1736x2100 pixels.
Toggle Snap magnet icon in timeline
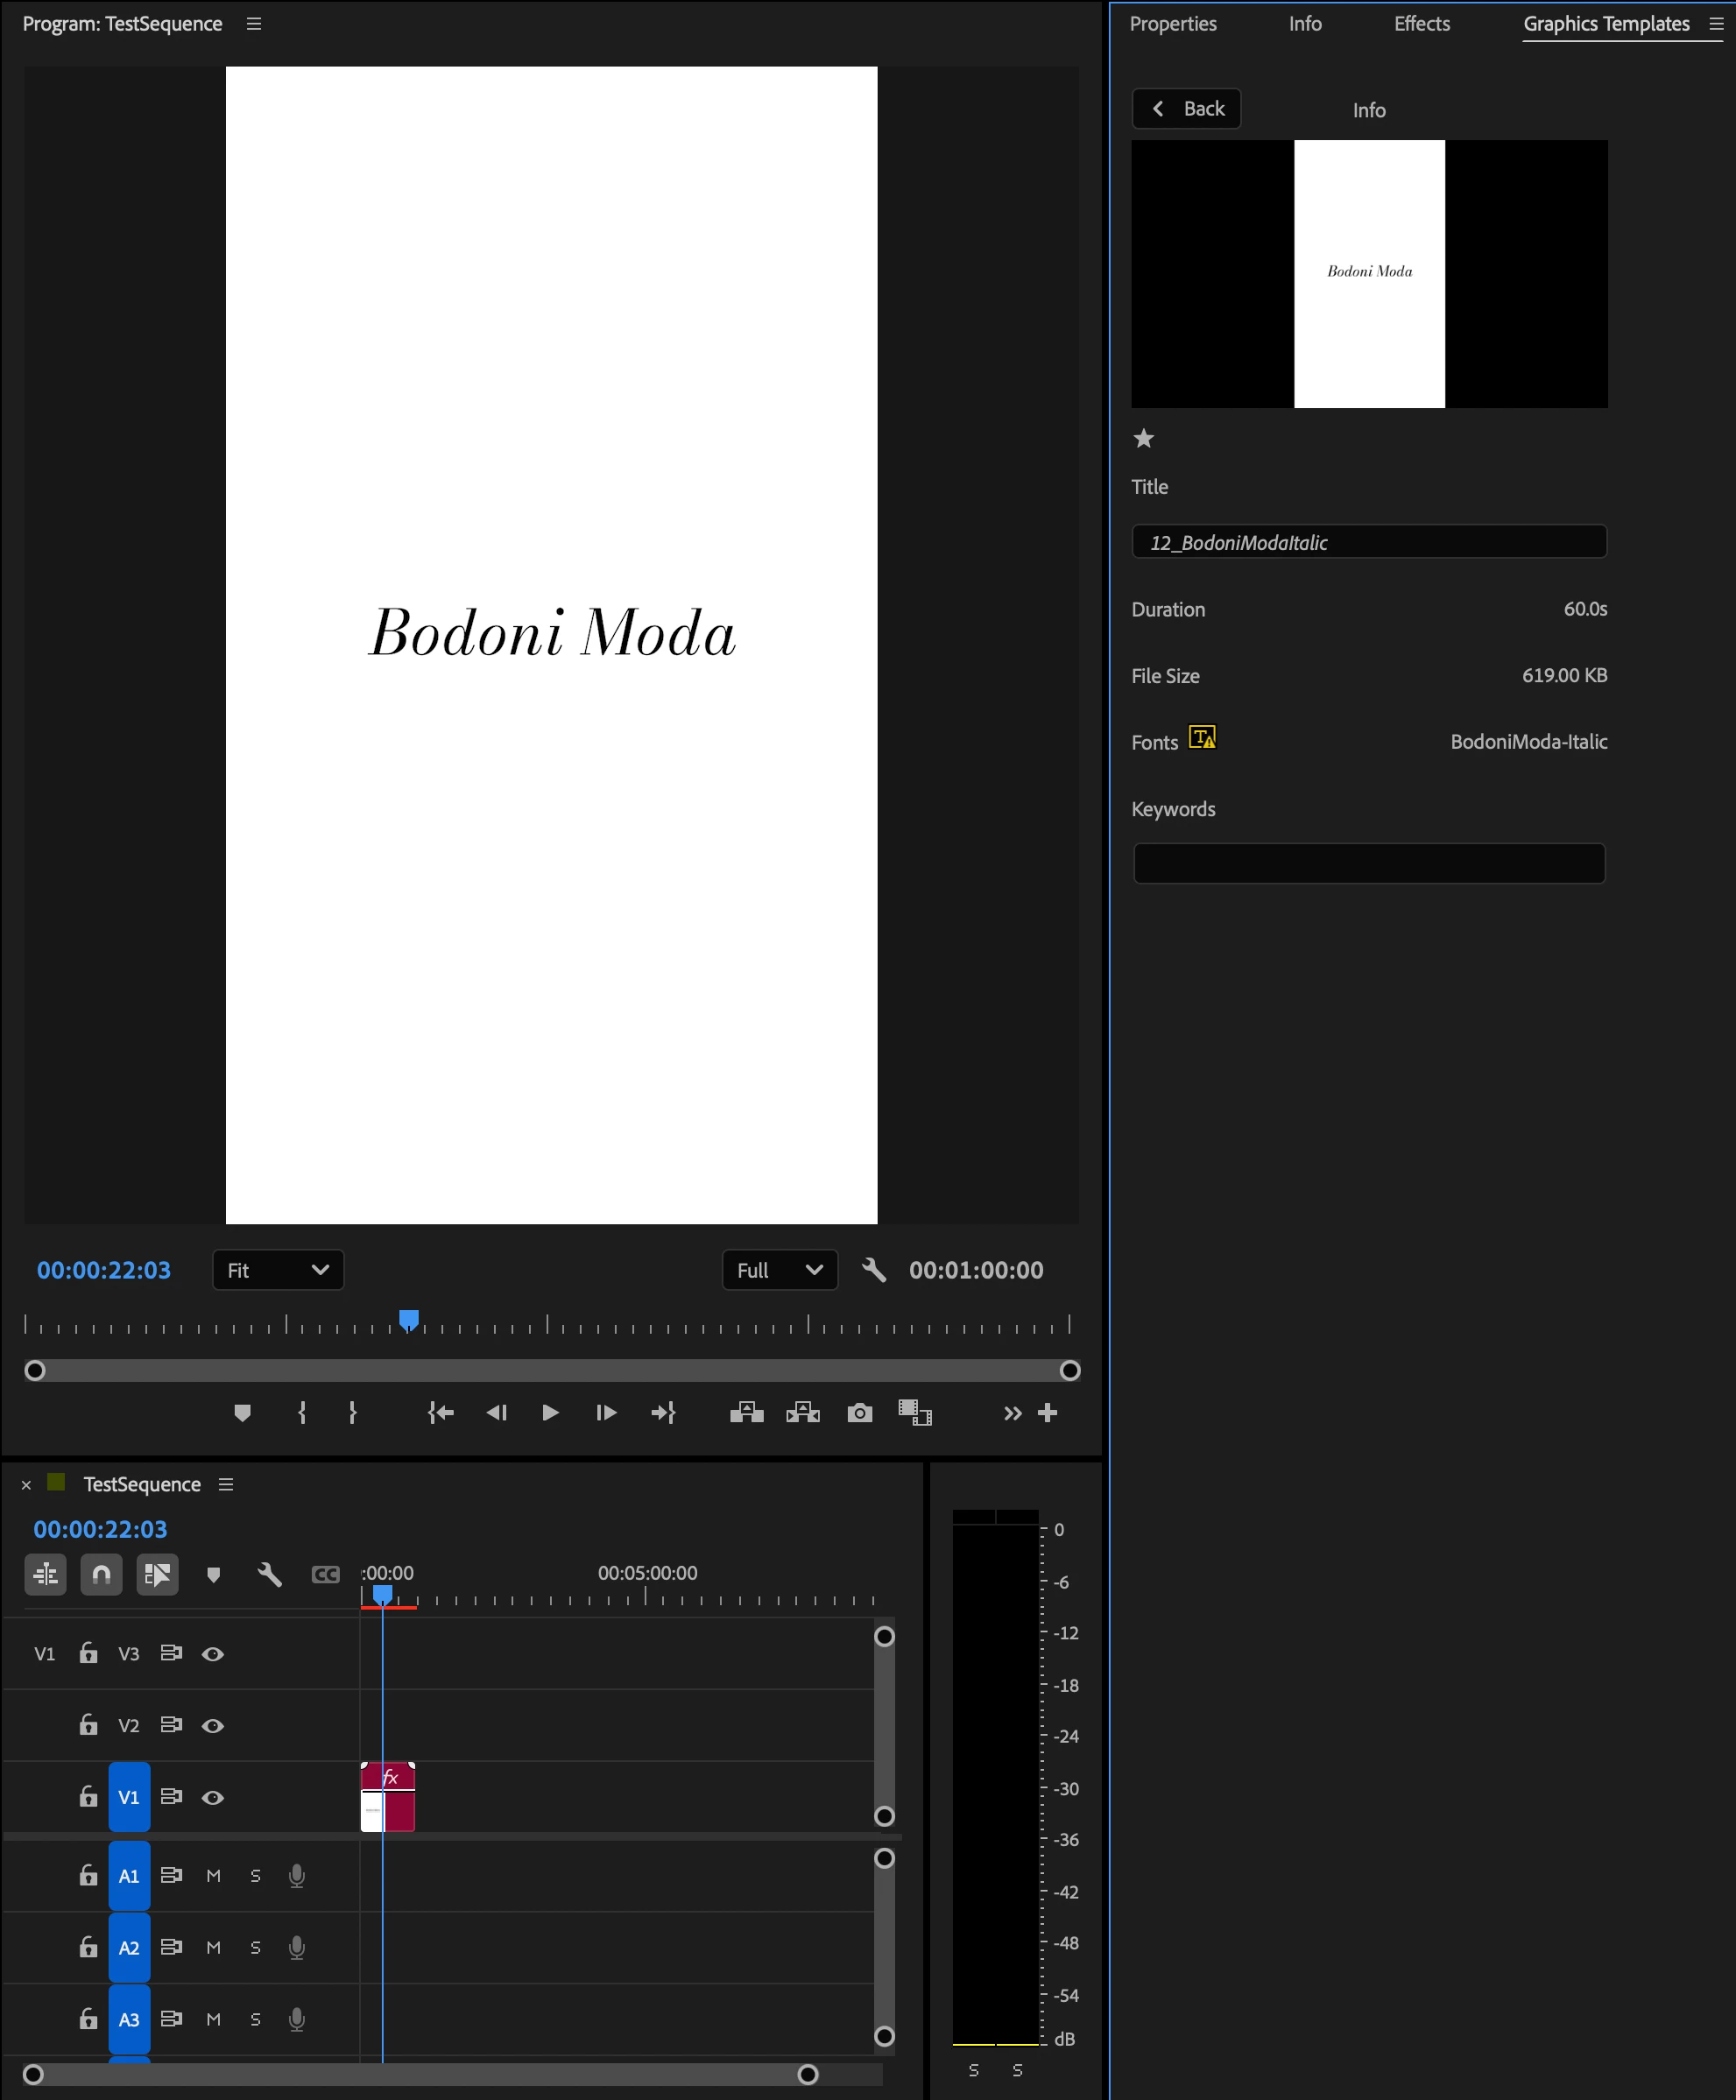pyautogui.click(x=101, y=1574)
